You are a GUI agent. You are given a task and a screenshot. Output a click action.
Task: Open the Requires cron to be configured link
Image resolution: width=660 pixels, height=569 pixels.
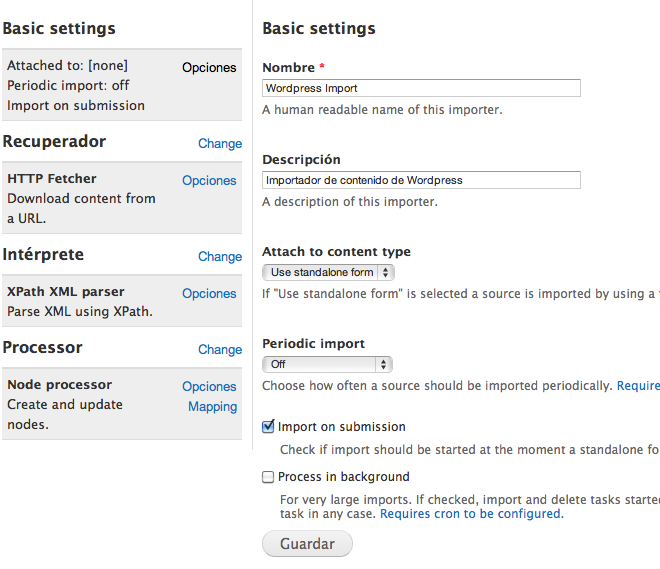470,514
